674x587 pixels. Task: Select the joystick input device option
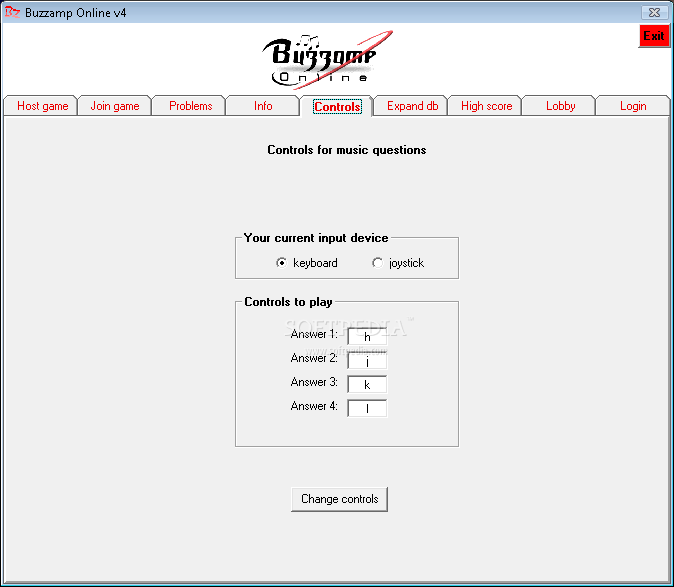click(398, 263)
